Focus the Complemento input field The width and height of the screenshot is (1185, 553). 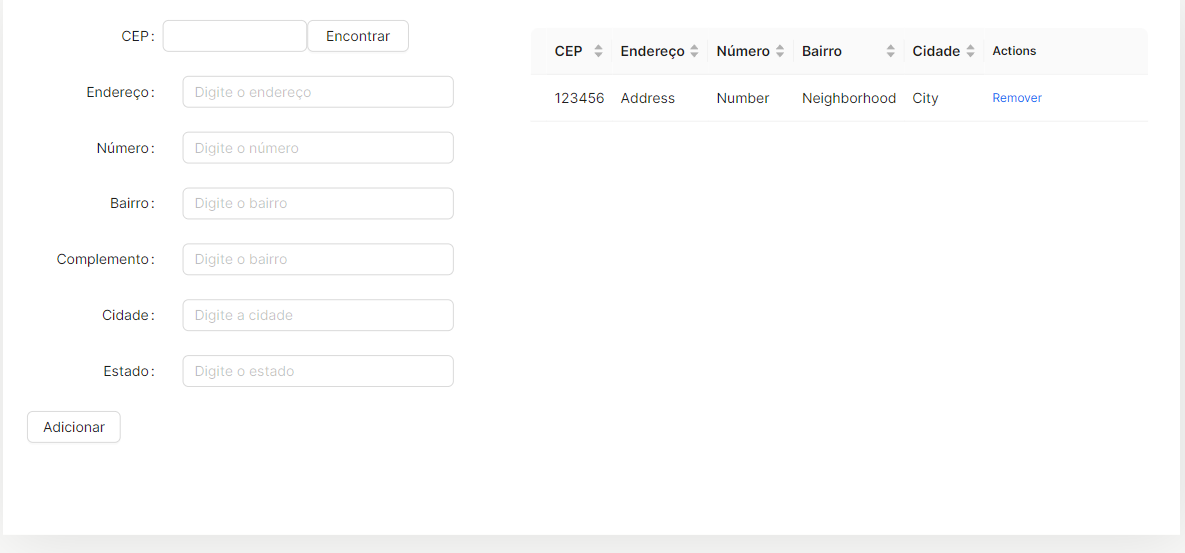point(318,259)
